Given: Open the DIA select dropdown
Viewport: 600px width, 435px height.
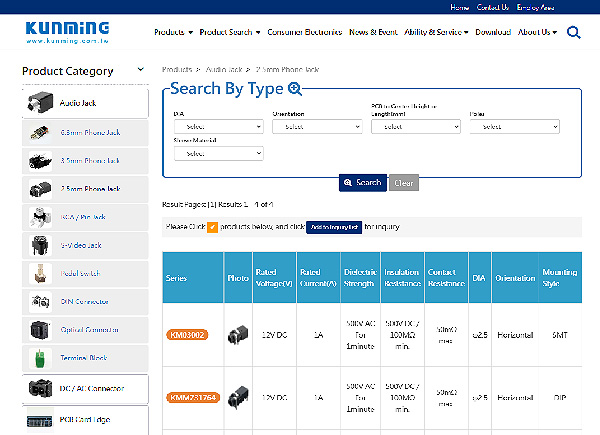Looking at the screenshot, I should (x=217, y=127).
